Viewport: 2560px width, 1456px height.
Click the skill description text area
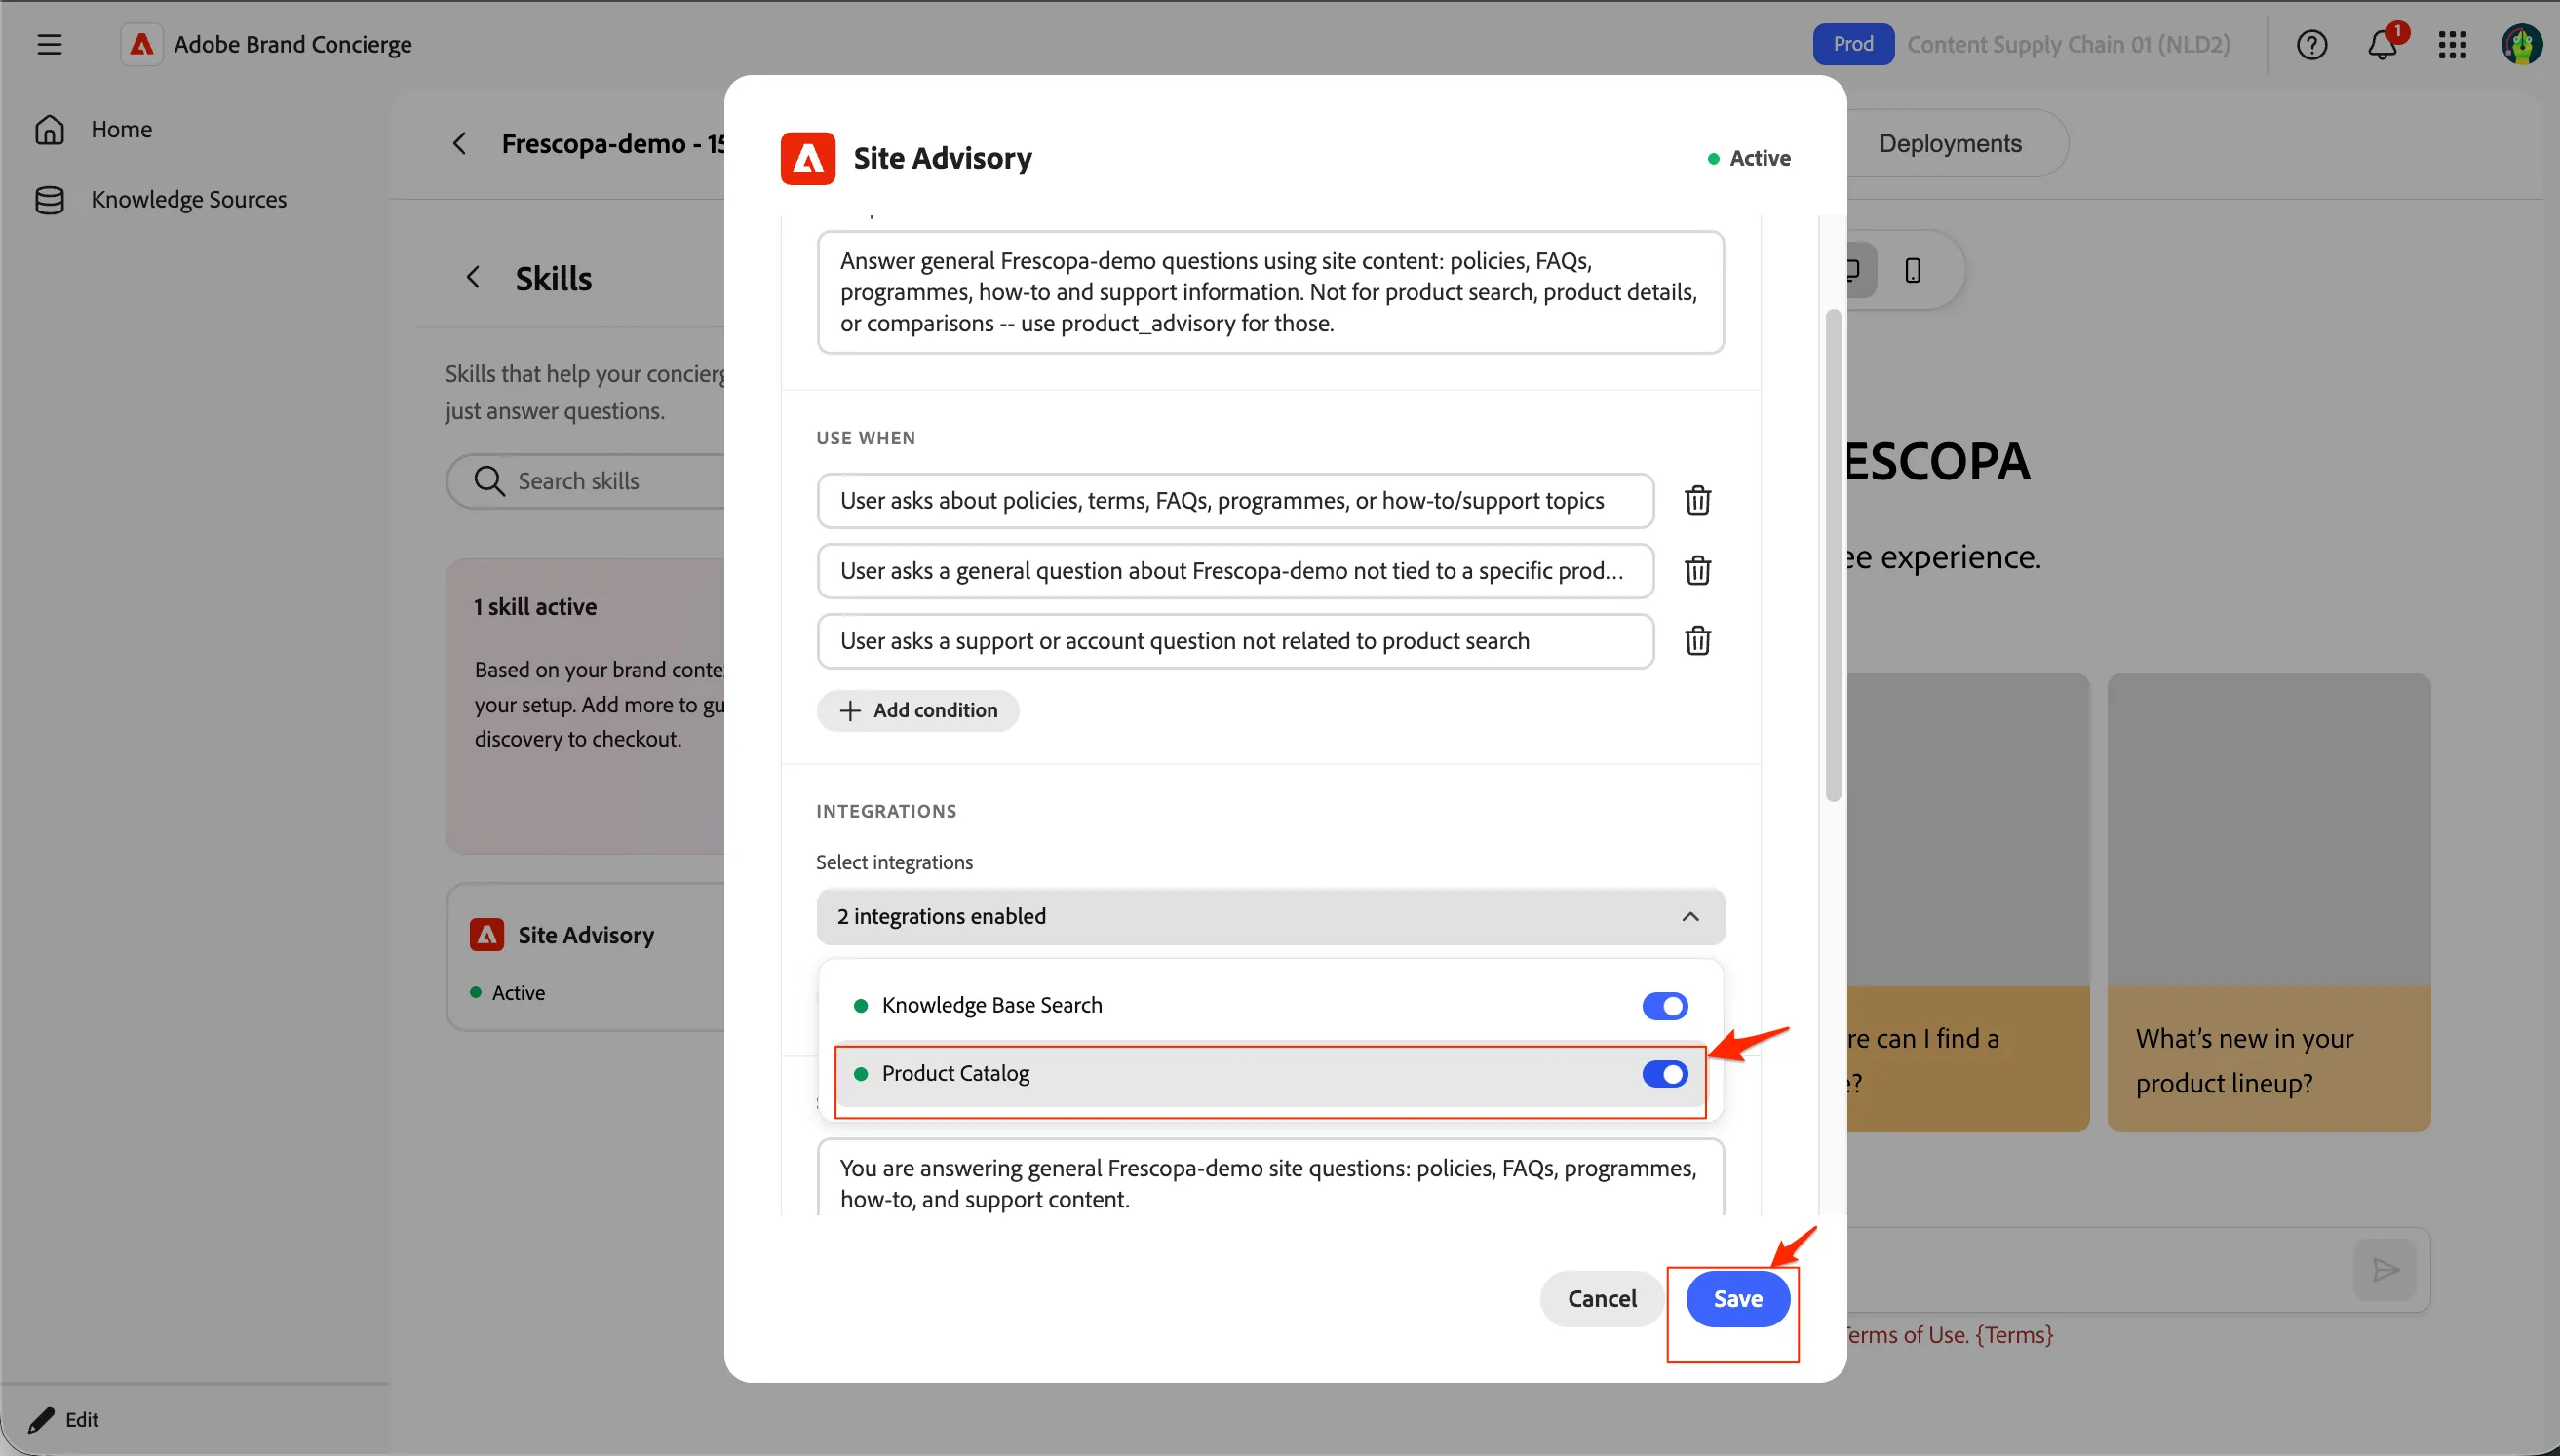tap(1270, 292)
